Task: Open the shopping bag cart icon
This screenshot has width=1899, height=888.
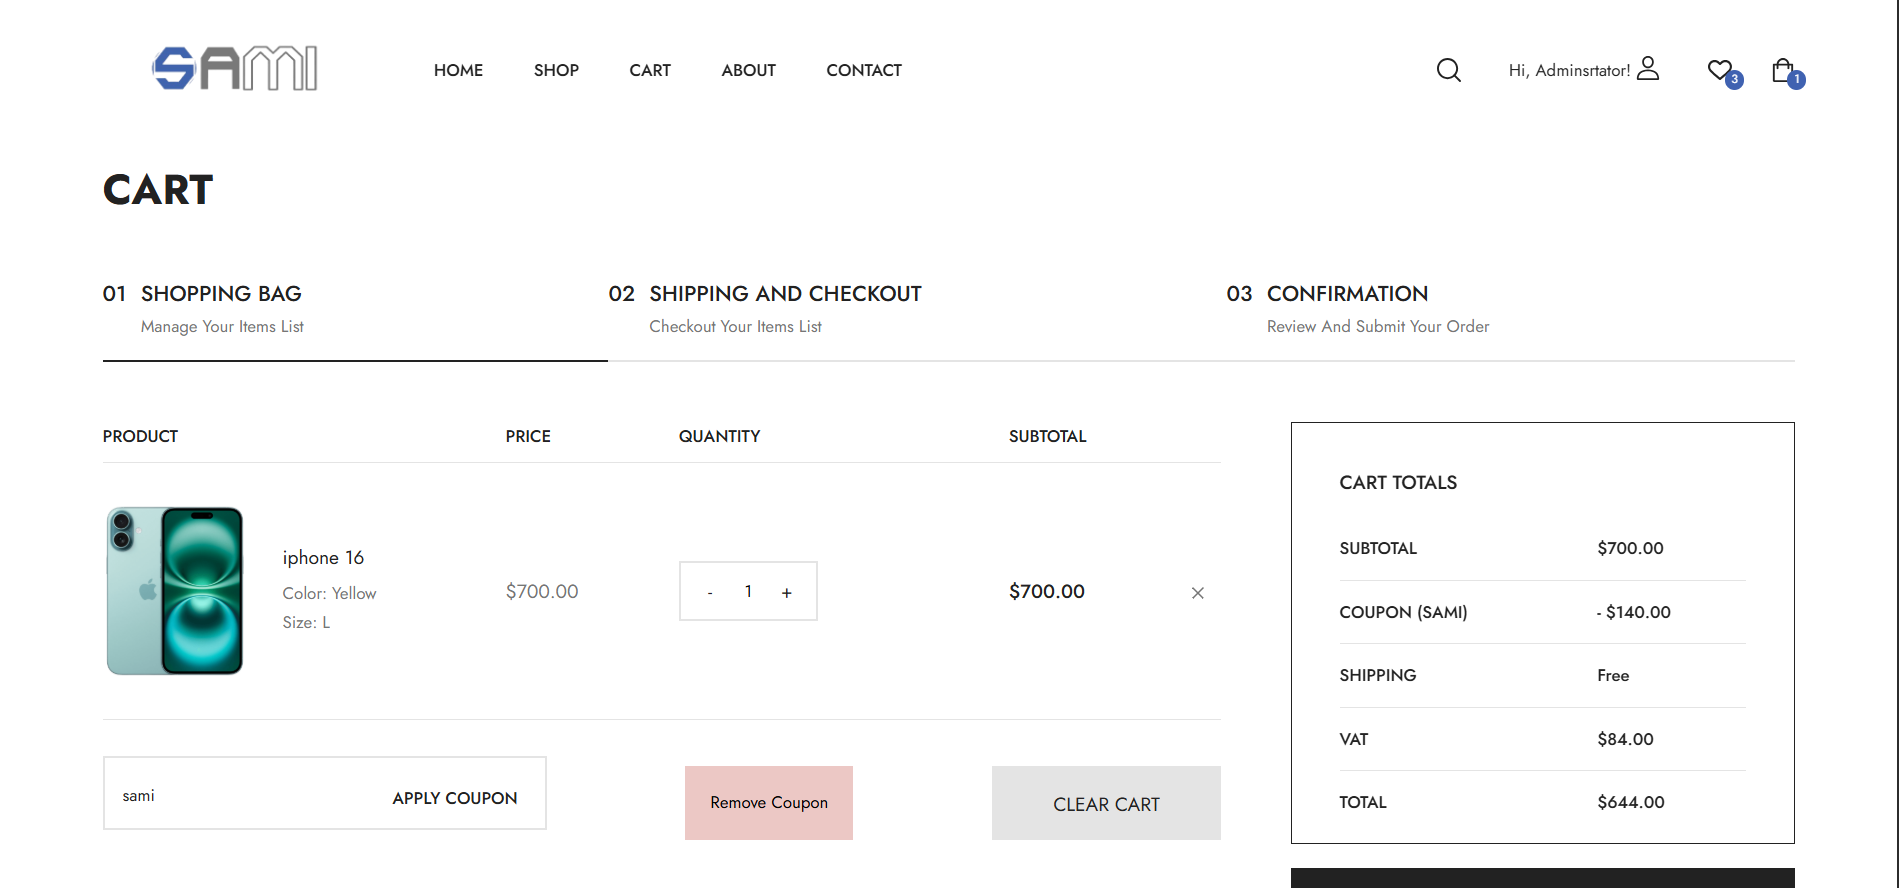Action: [1783, 70]
